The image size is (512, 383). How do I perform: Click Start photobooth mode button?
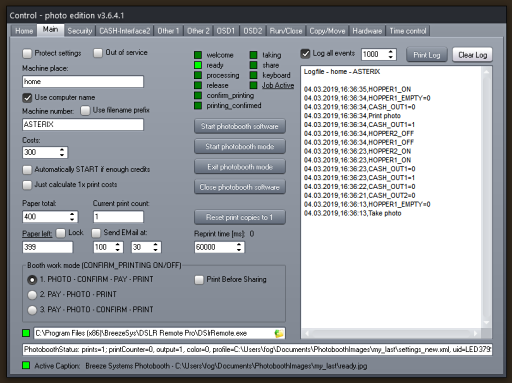pos(240,147)
